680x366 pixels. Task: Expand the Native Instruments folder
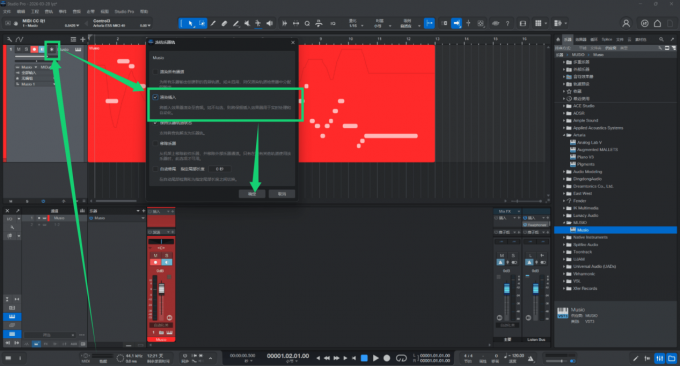point(564,237)
